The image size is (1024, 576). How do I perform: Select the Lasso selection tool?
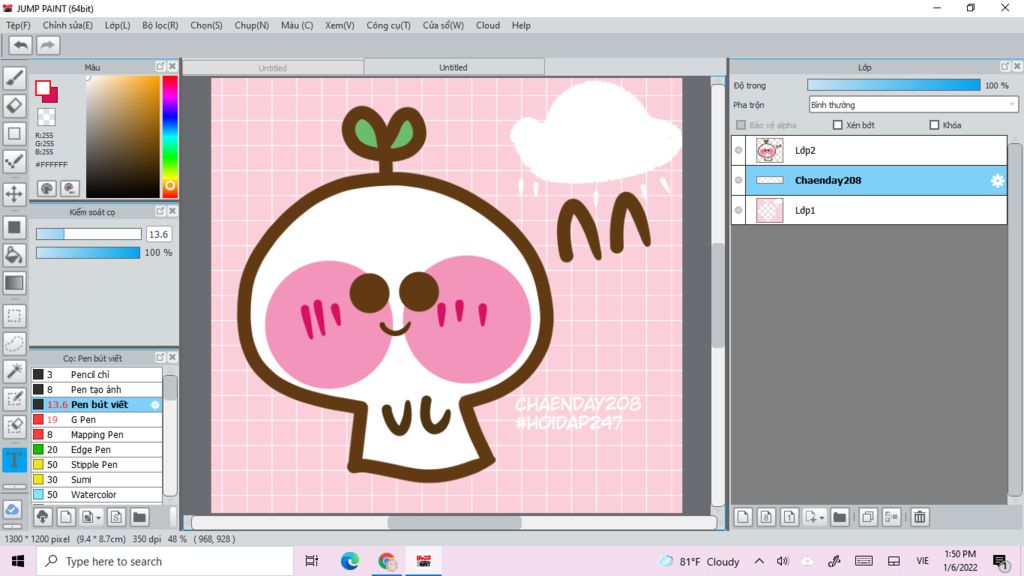(x=14, y=343)
